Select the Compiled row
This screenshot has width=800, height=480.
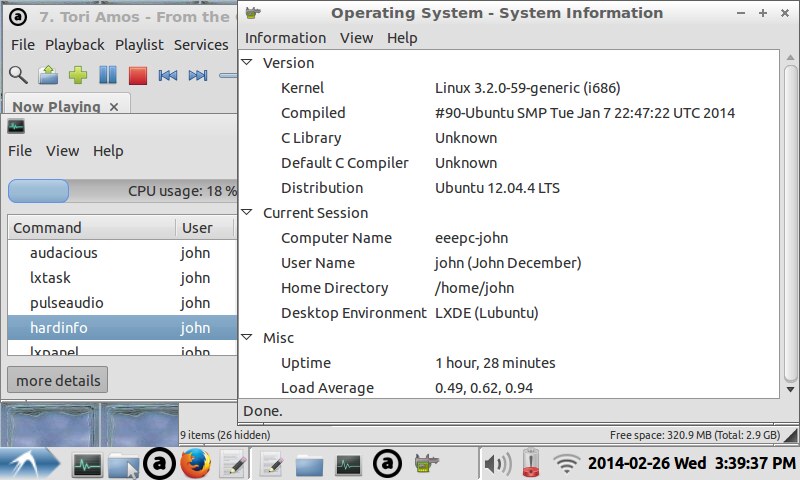(x=509, y=113)
